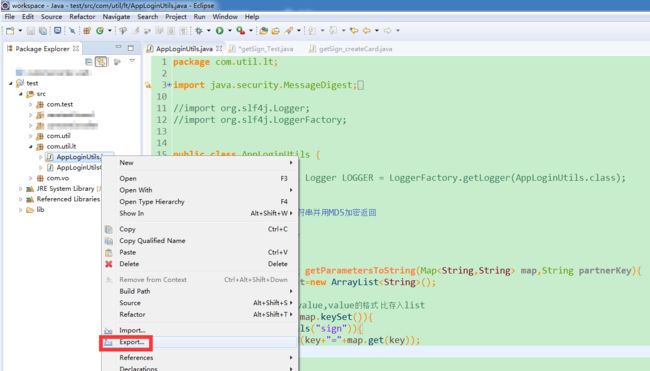Click the Save All toolbar icon
The image size is (650, 371).
(43, 31)
